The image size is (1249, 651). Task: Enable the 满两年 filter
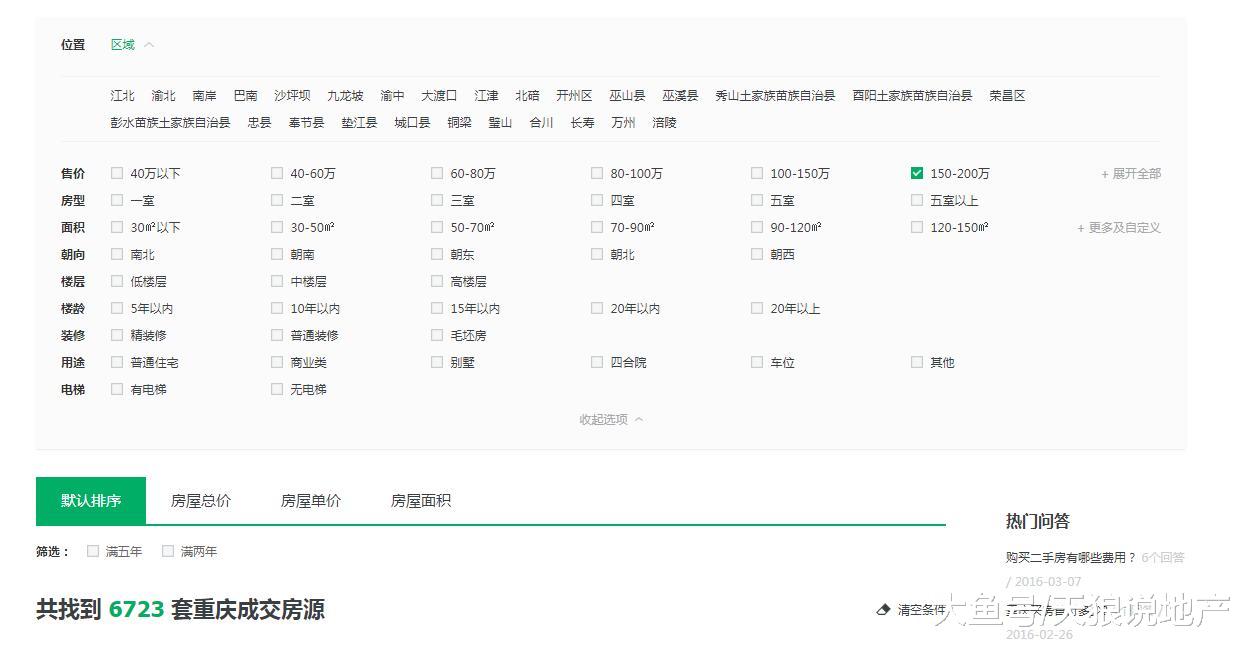[168, 550]
